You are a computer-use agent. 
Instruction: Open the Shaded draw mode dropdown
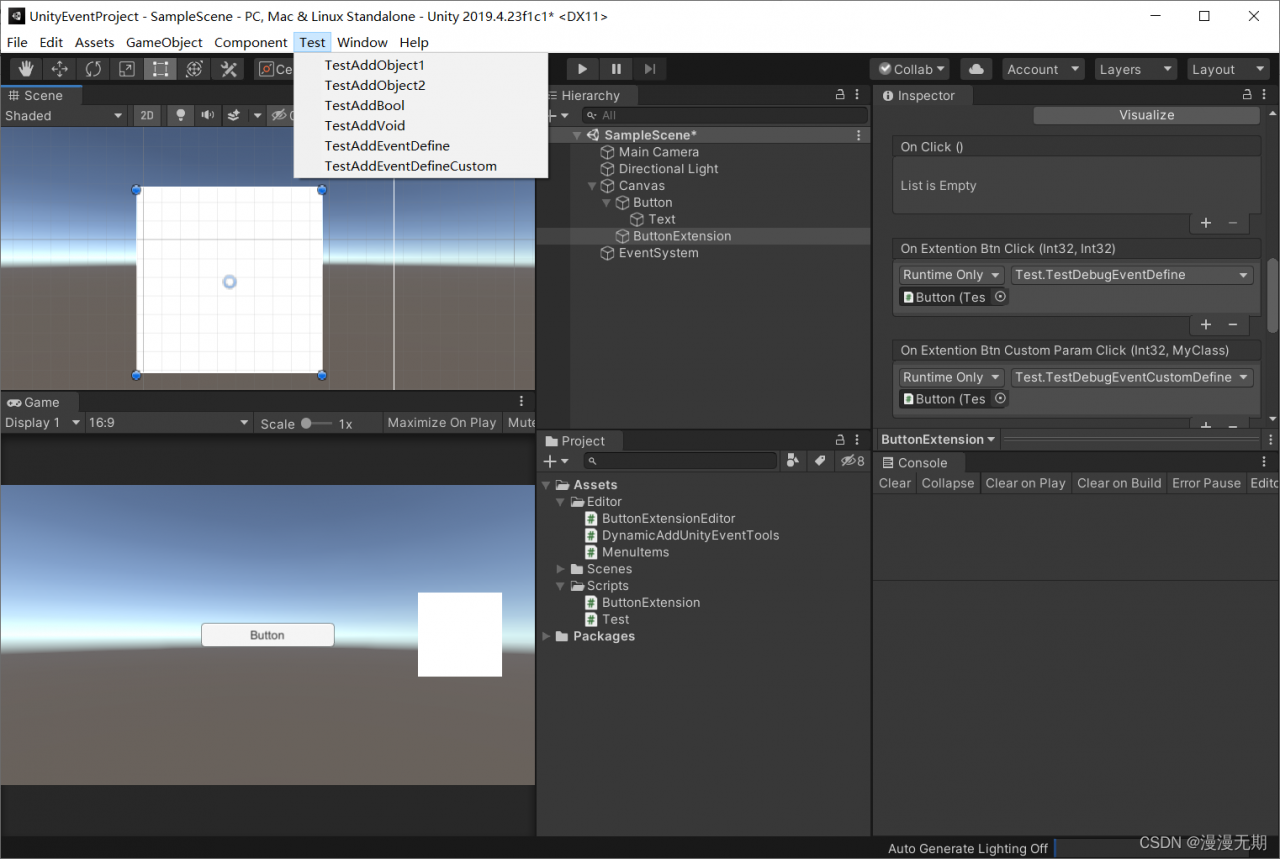point(65,115)
